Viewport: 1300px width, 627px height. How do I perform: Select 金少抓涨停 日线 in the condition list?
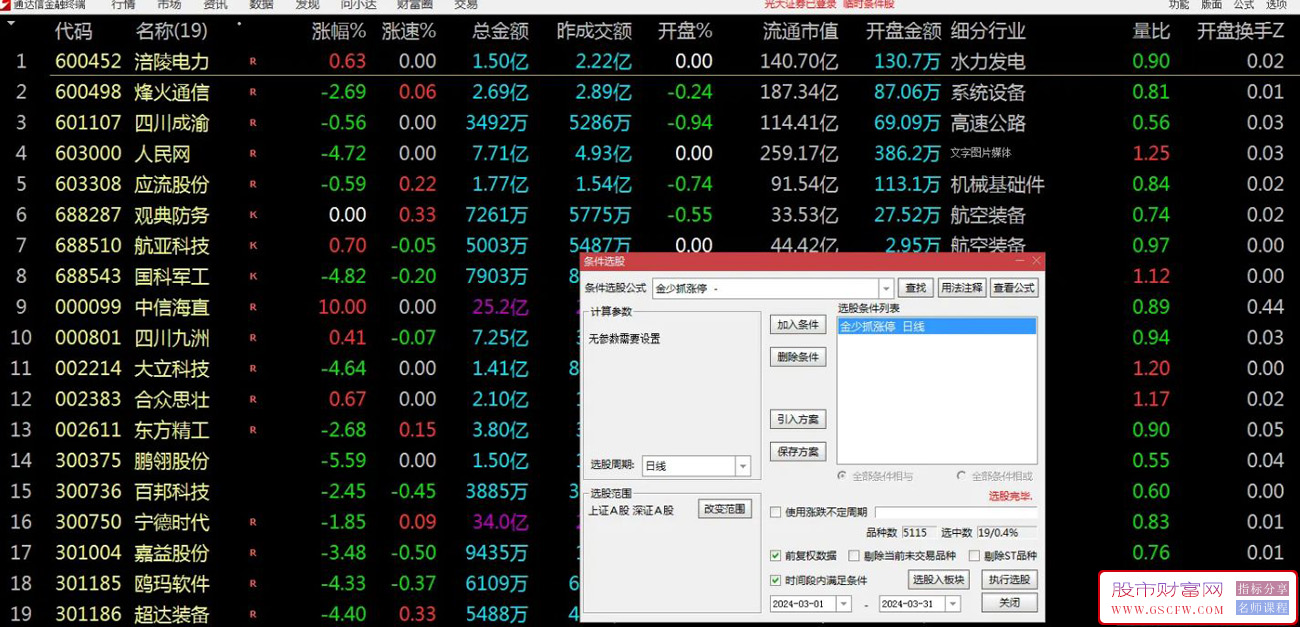pyautogui.click(x=937, y=326)
